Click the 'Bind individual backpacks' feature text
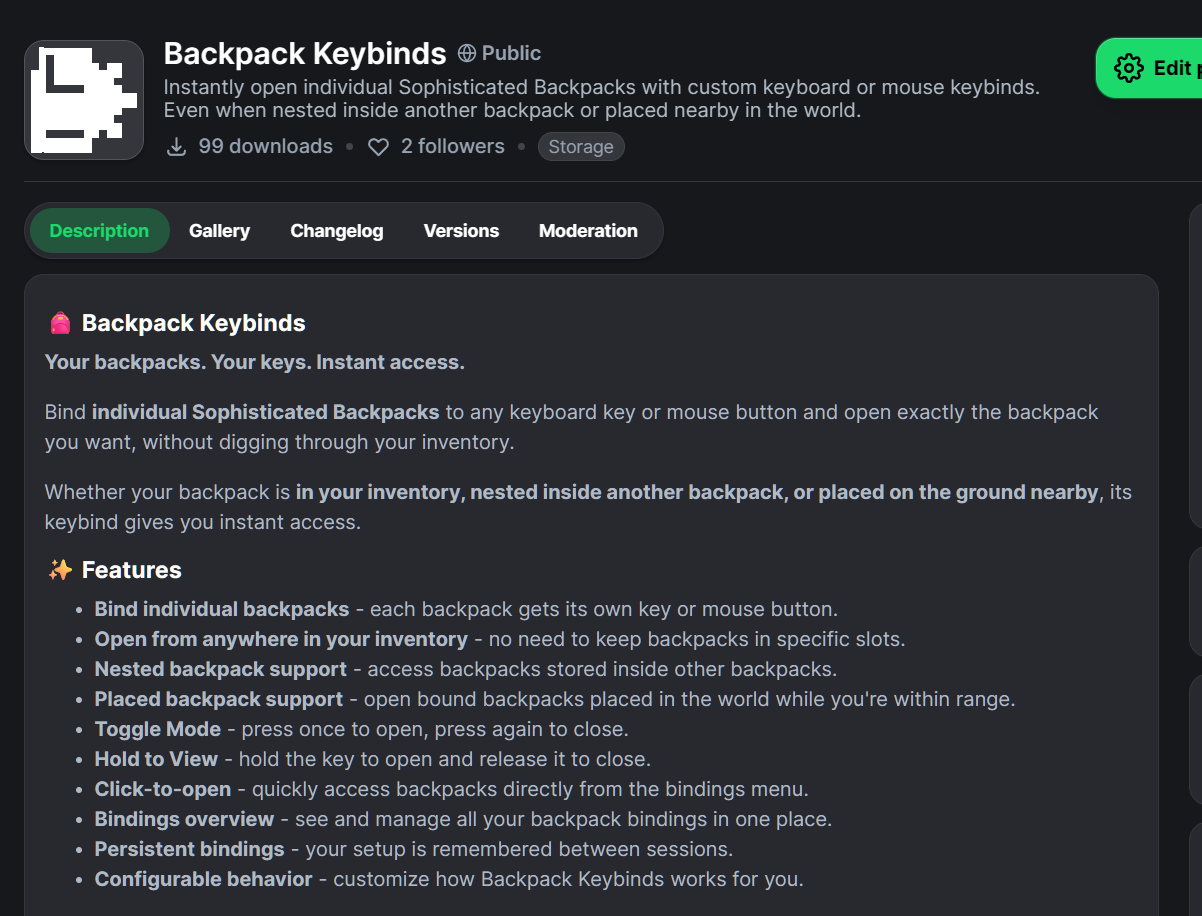This screenshot has width=1202, height=916. click(x=222, y=609)
